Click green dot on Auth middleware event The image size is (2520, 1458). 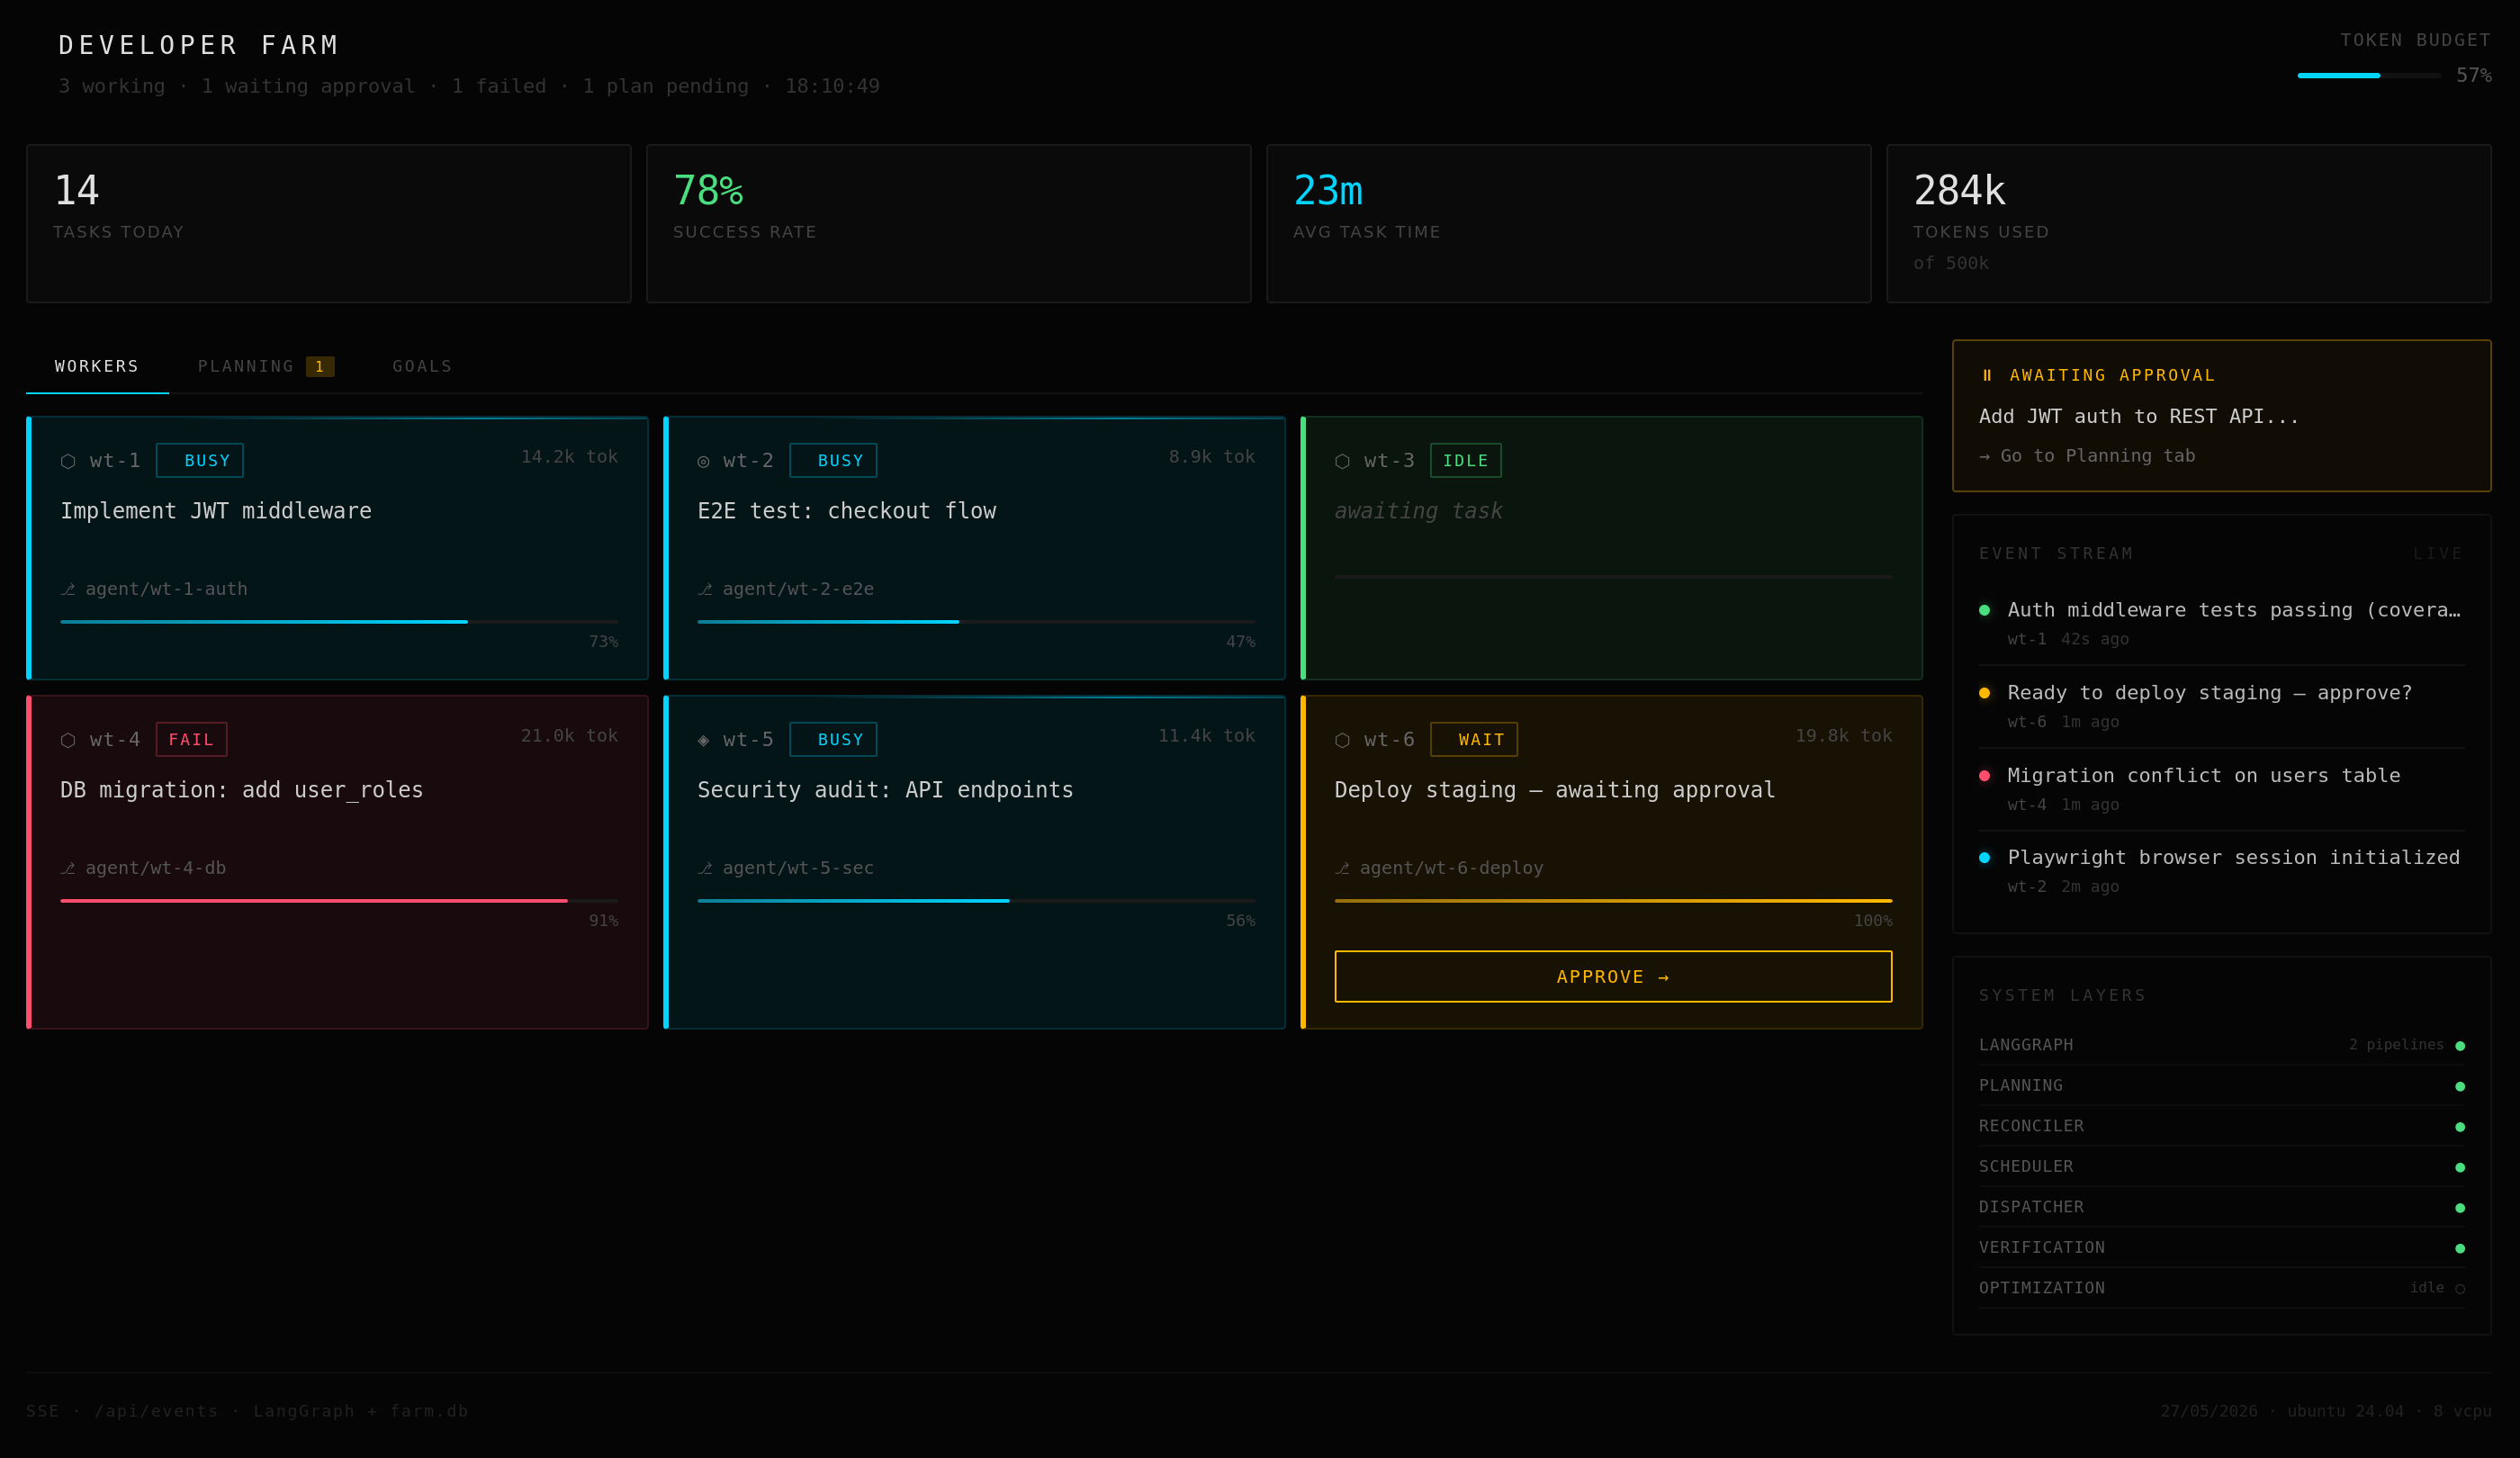click(x=1984, y=610)
